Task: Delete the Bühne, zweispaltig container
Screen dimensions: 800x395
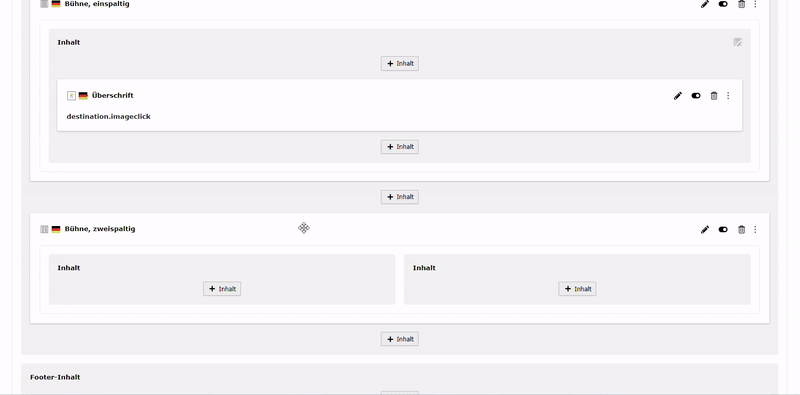Action: coord(741,230)
